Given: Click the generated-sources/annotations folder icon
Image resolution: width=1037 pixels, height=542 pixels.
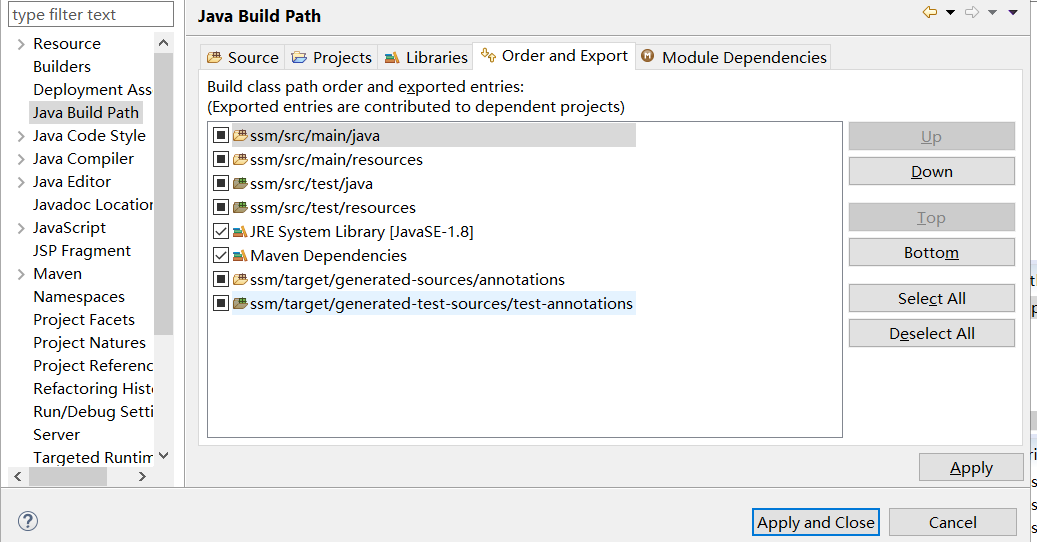Looking at the screenshot, I should coord(240,280).
